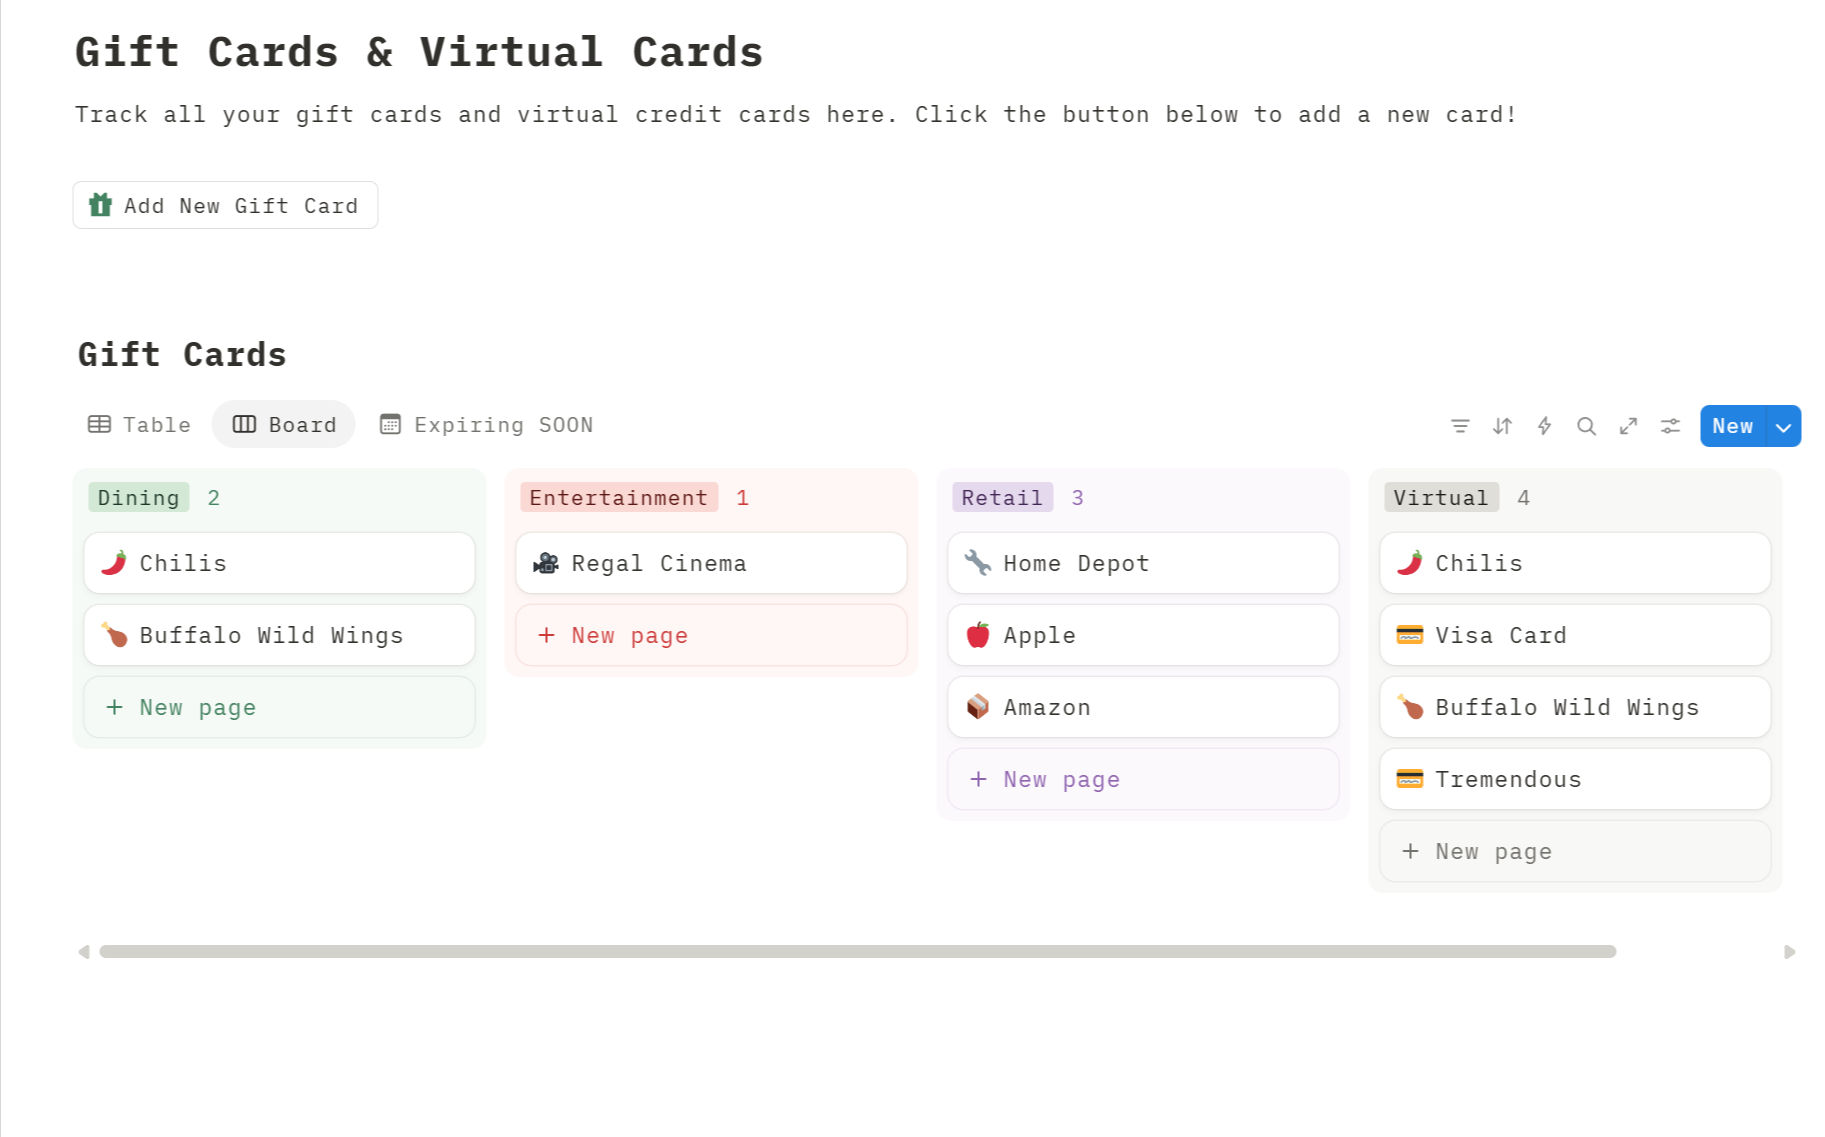Add New page in Virtual column
The height and width of the screenshot is (1137, 1825).
1575,851
